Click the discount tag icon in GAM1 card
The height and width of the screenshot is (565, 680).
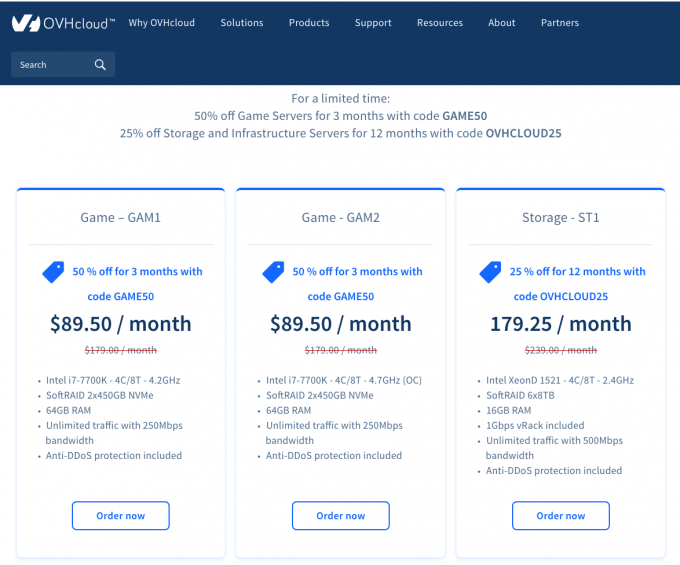click(x=53, y=272)
